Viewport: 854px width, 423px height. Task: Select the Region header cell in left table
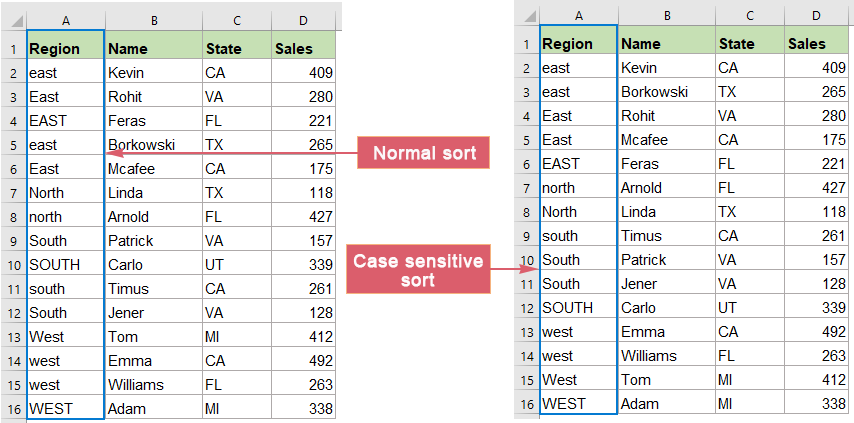click(x=65, y=48)
